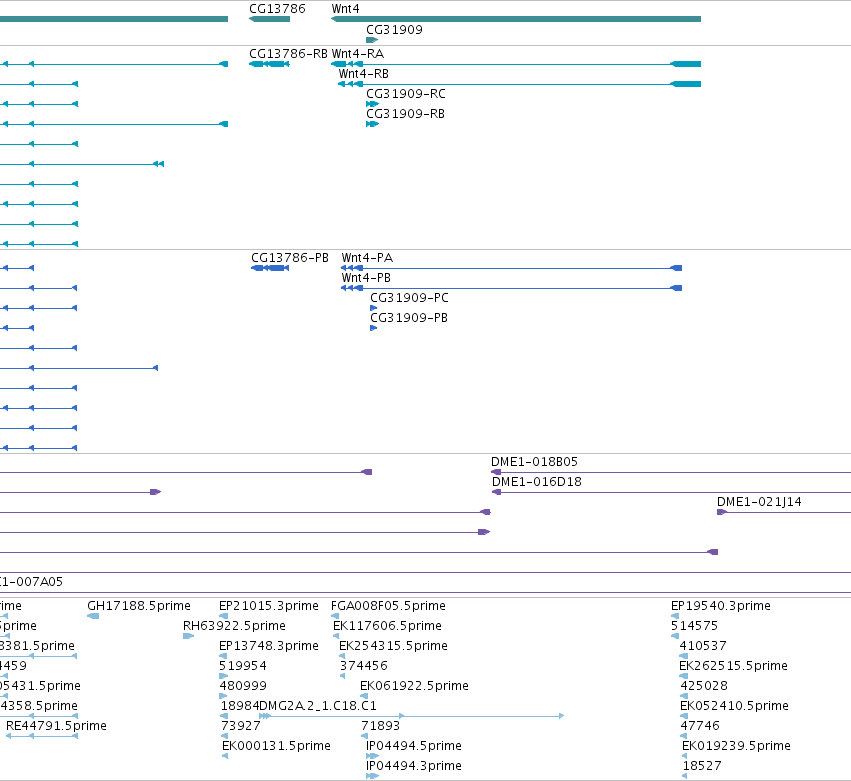Click the Wnt4 gene label

coord(345,9)
